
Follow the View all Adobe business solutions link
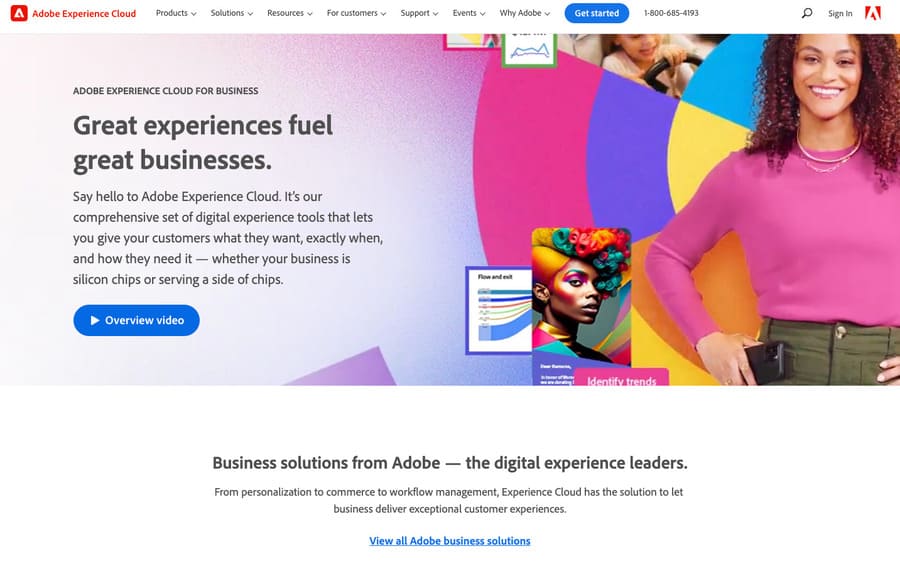450,541
